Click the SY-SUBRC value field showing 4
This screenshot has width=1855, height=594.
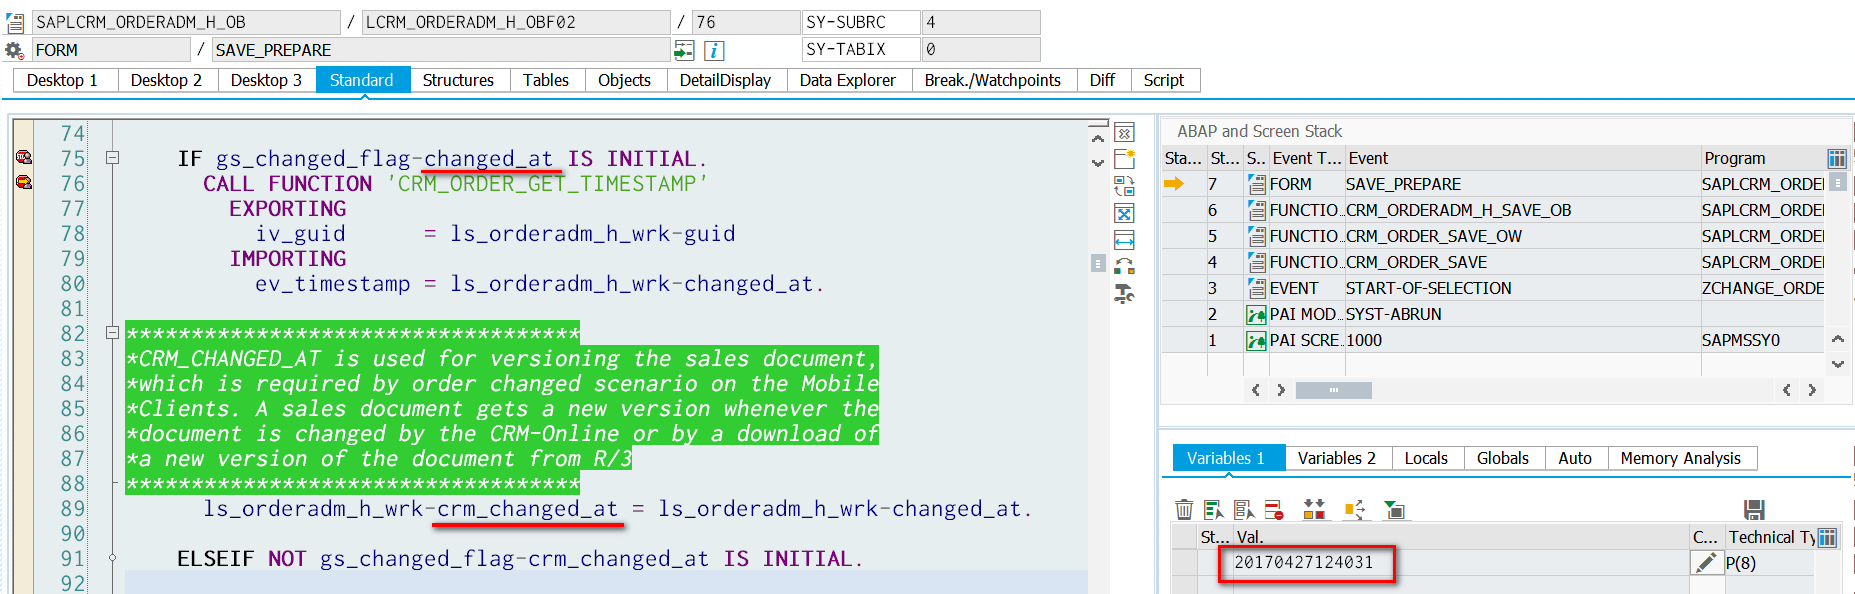[x=980, y=22]
